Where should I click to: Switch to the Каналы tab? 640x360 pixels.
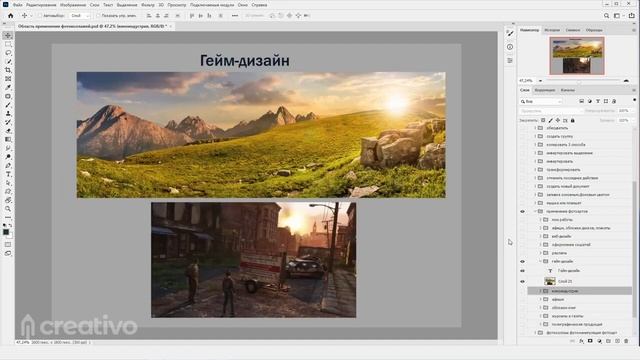point(567,90)
